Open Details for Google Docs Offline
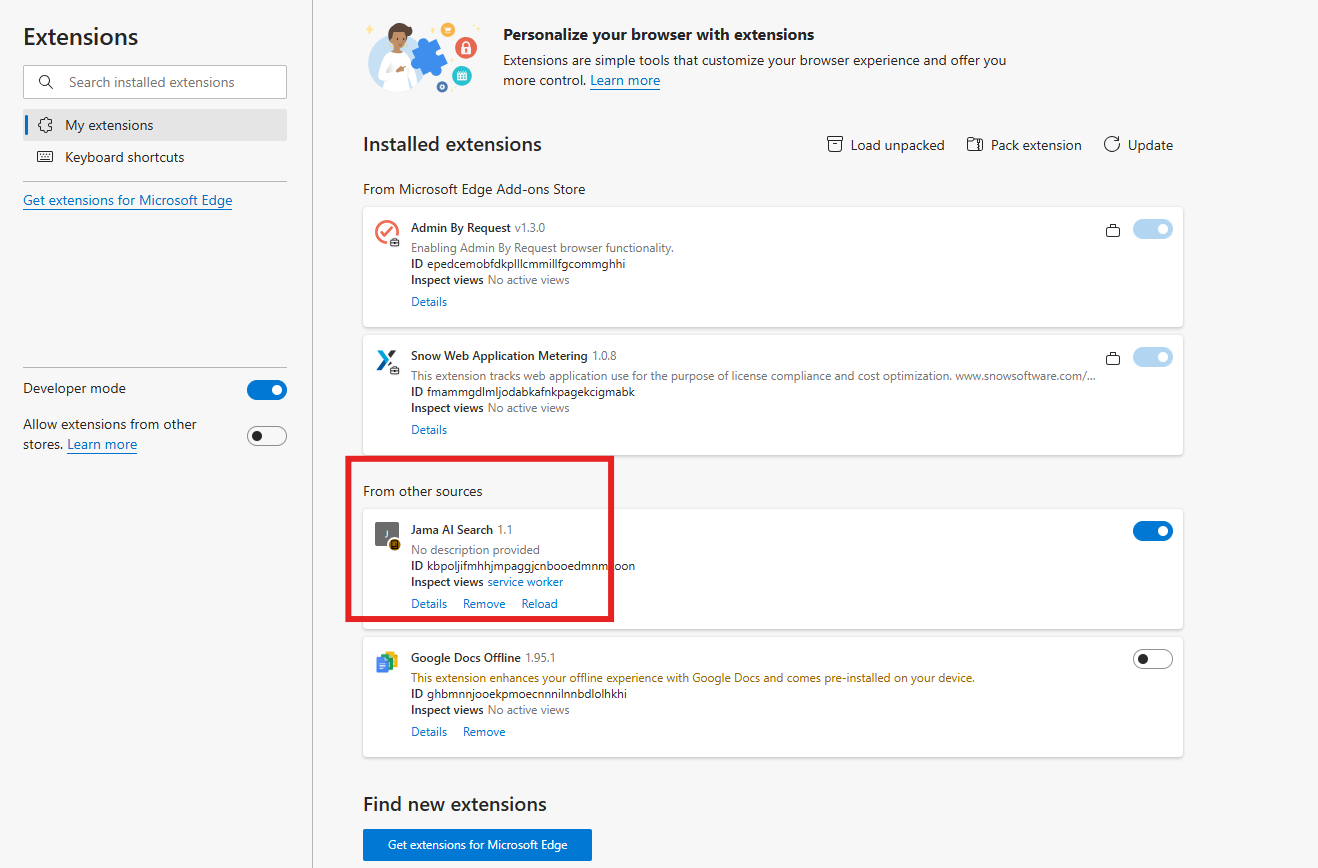1318x868 pixels. coord(429,731)
